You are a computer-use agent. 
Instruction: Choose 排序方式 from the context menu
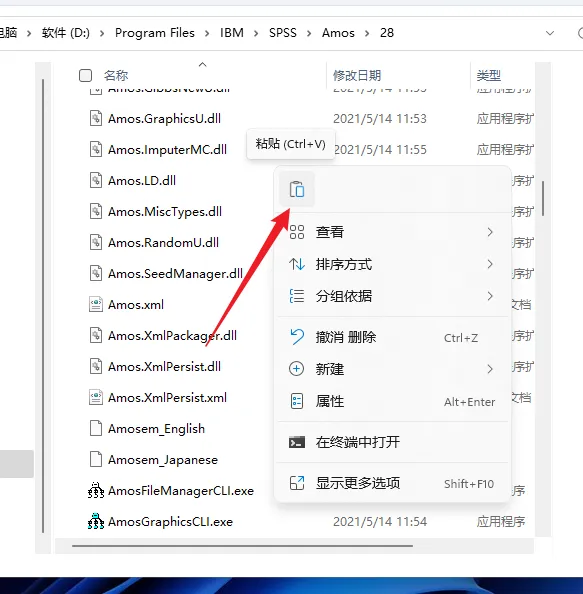392,264
